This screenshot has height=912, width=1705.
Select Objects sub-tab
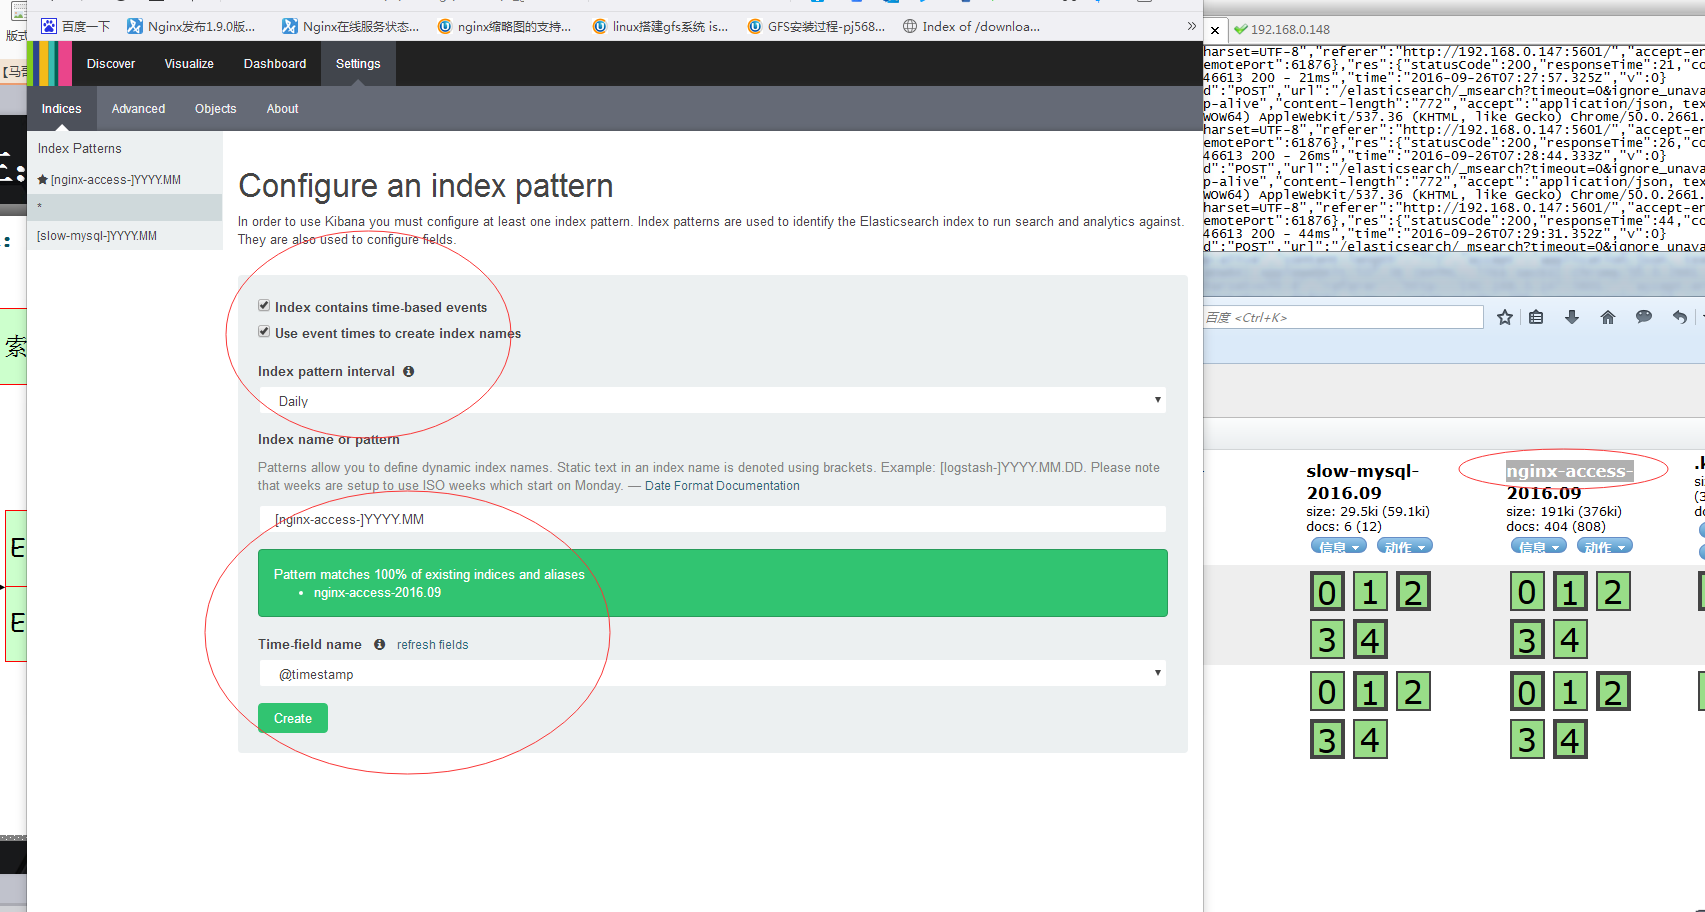coord(216,109)
